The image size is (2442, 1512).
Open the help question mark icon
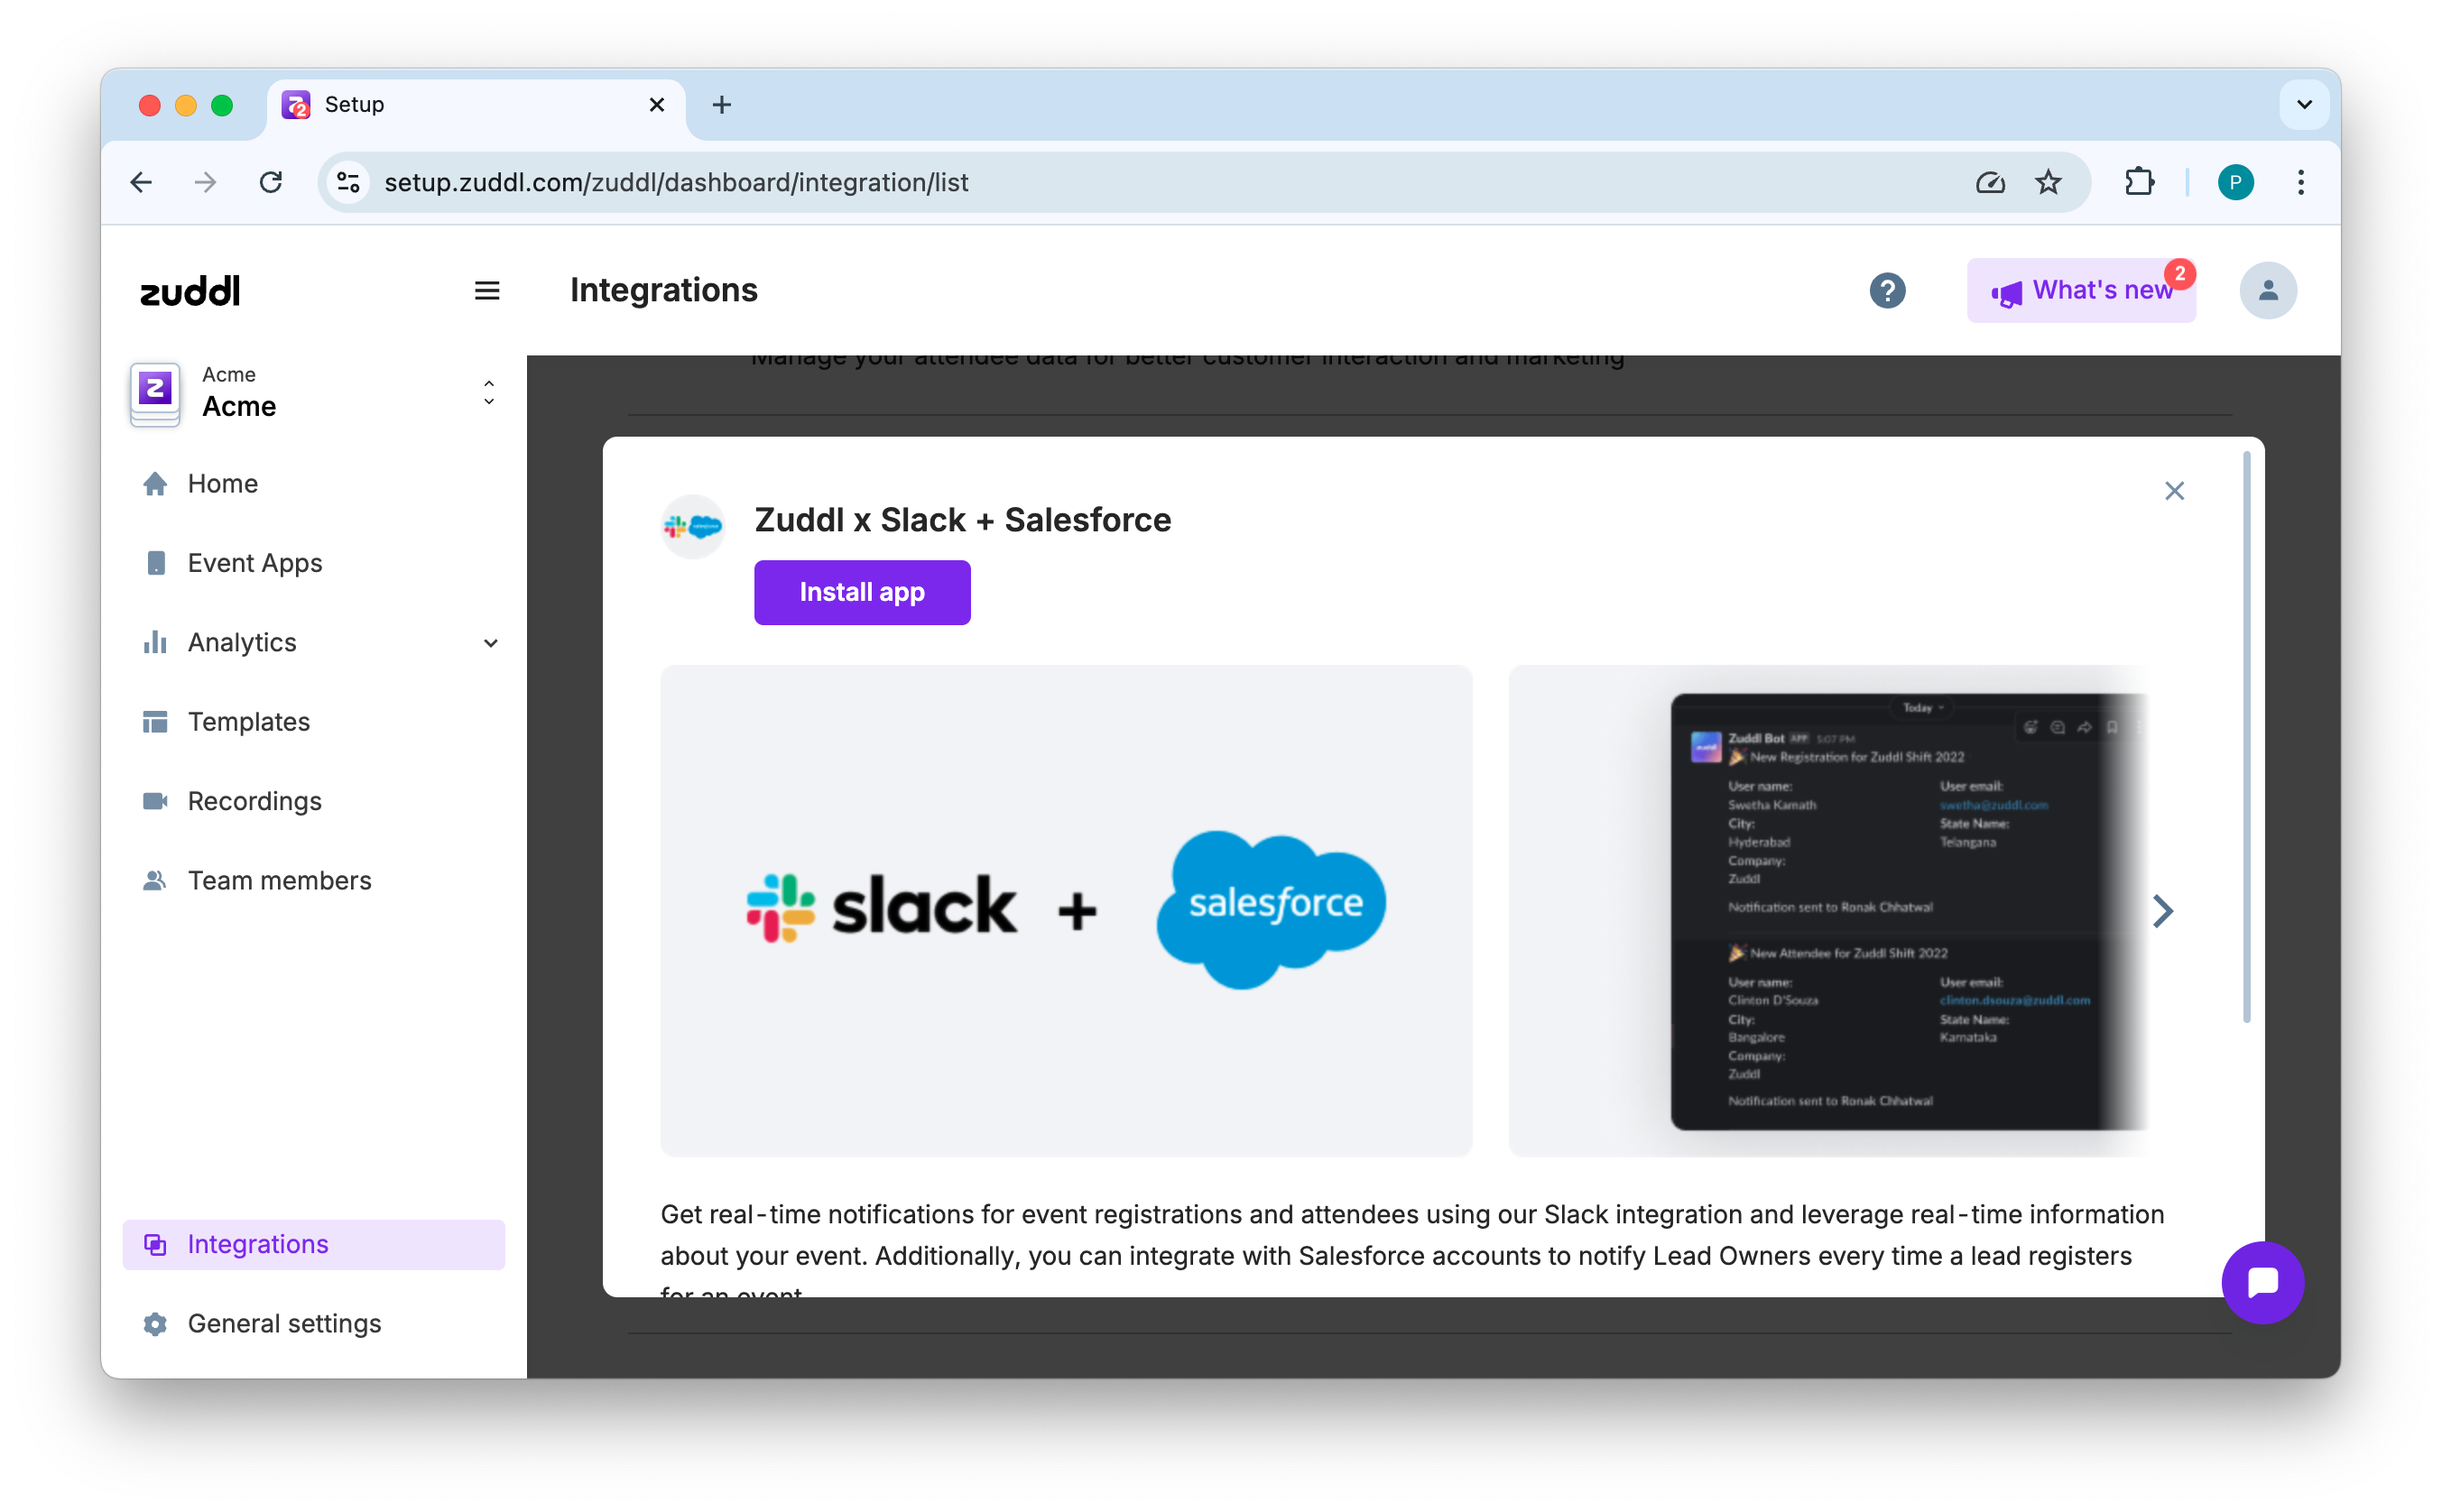(x=1886, y=291)
